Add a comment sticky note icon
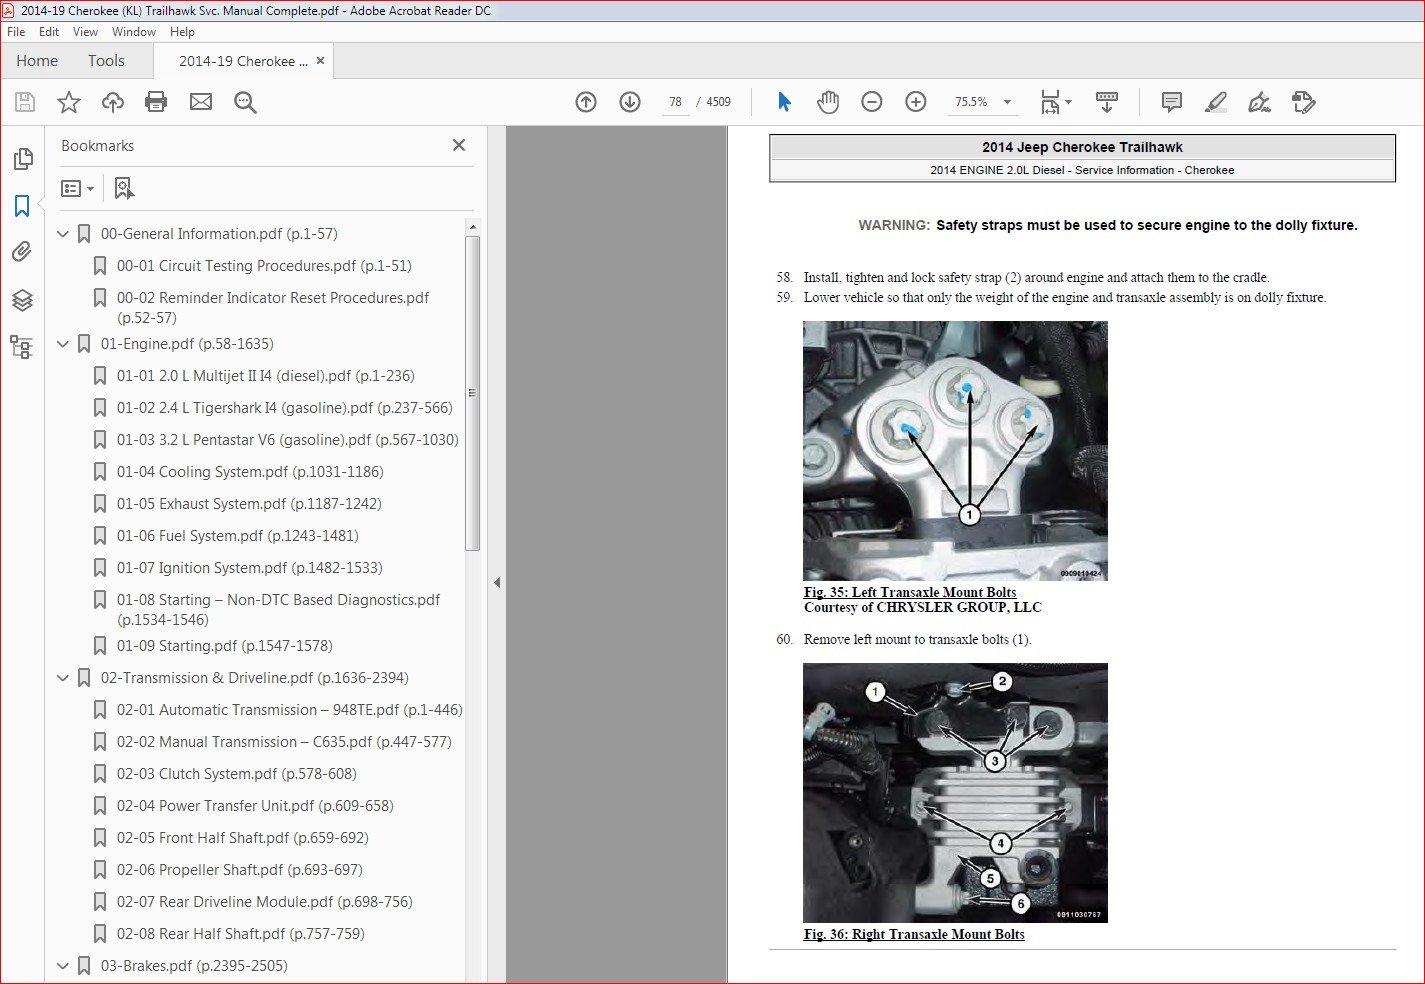 [x=1172, y=102]
